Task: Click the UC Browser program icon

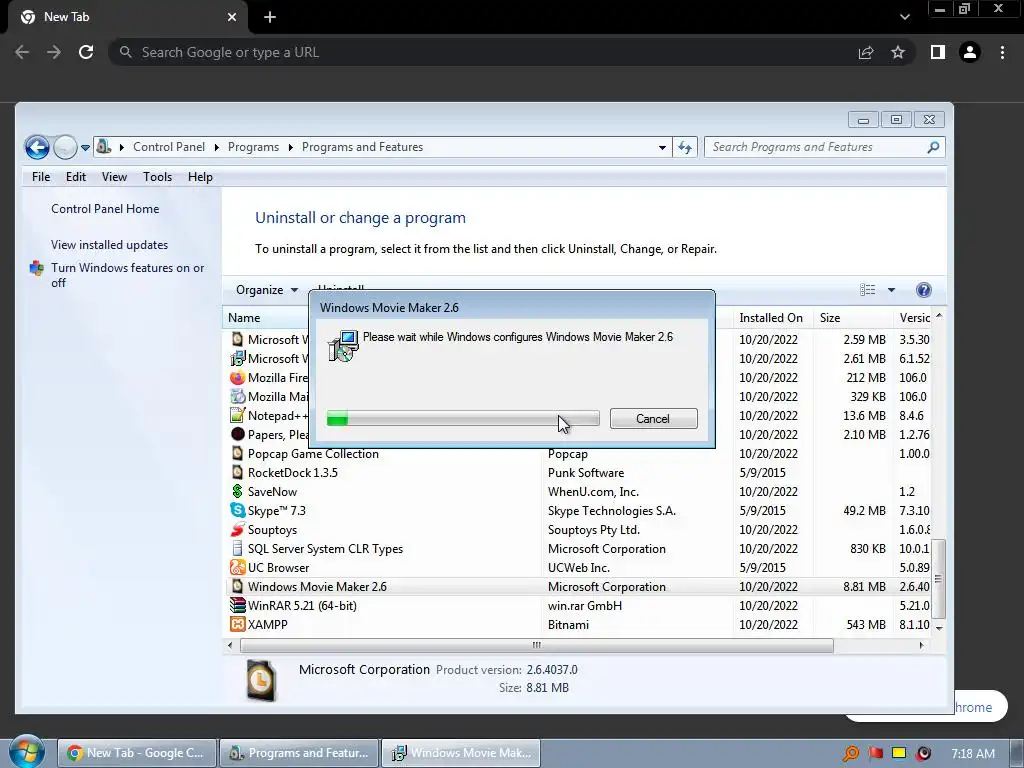Action: click(237, 568)
